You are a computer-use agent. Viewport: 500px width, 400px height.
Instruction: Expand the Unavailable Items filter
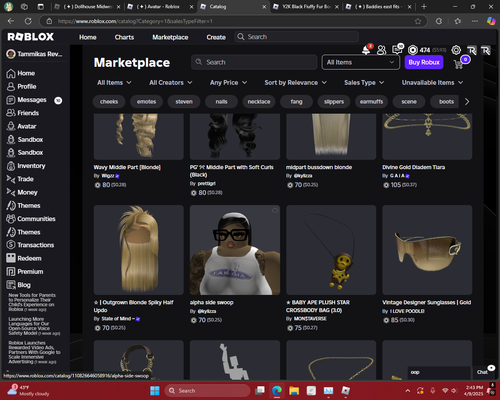pos(432,83)
